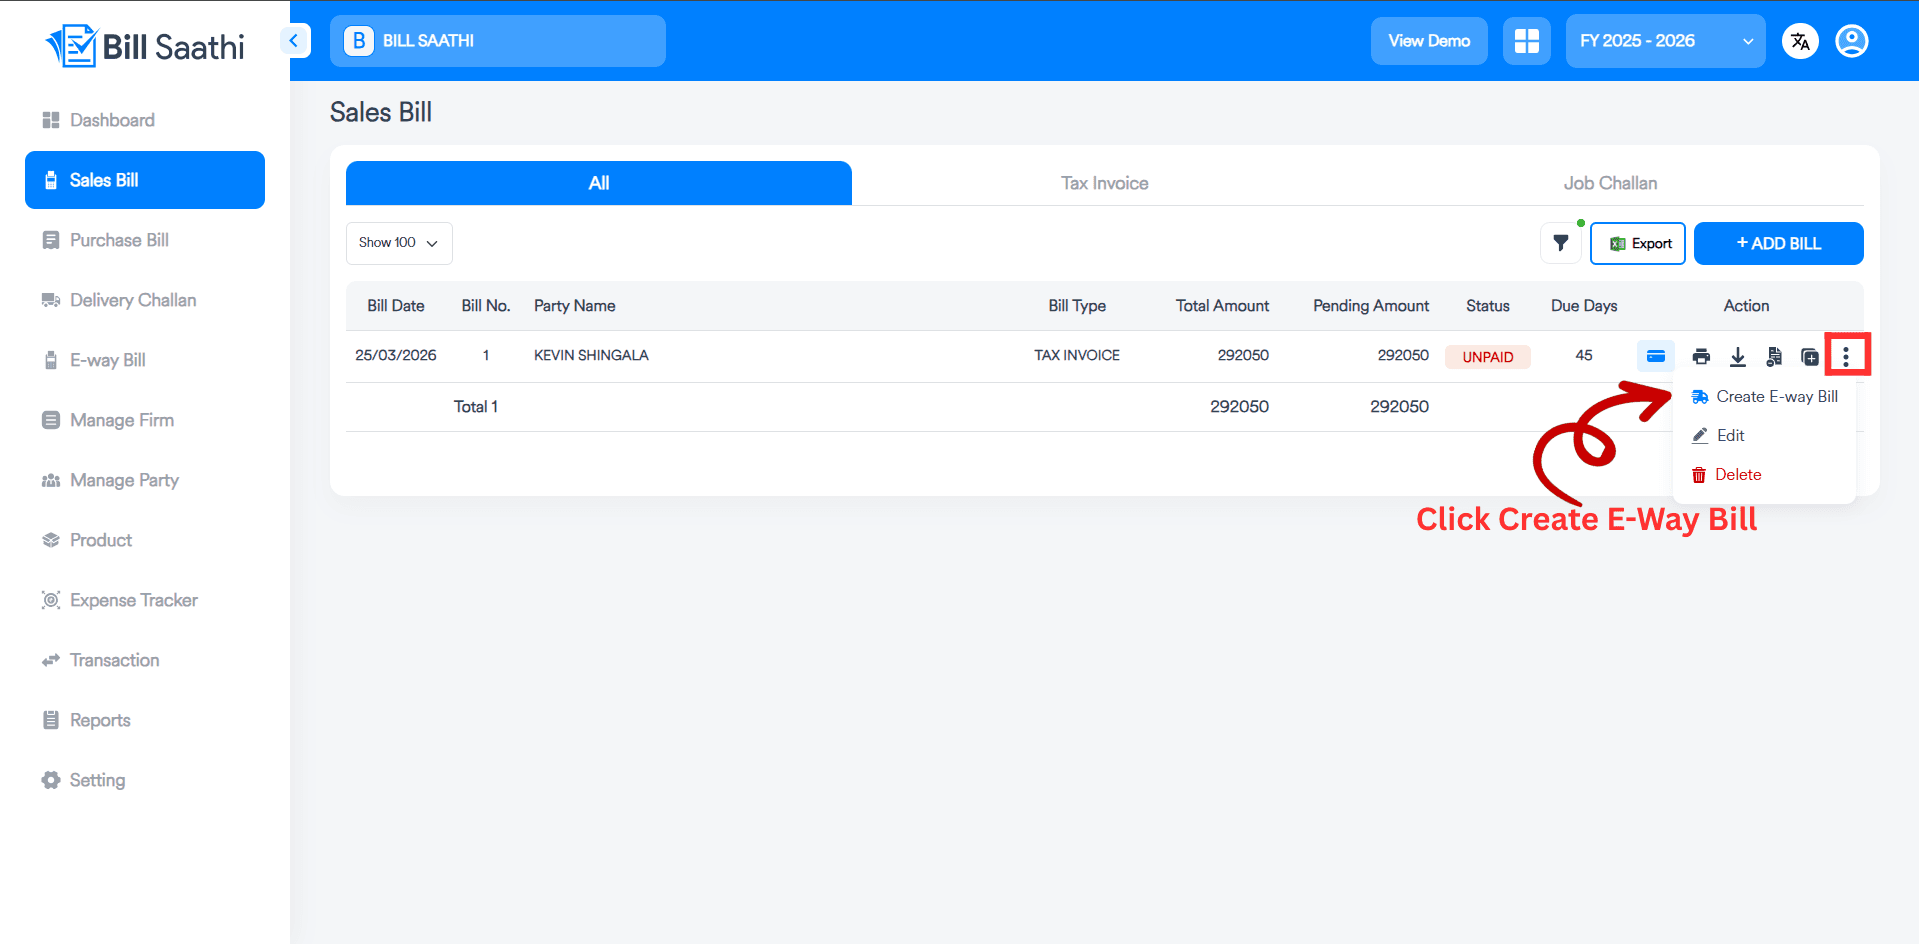Click the UNPAID status badge
This screenshot has height=944, width=1919.
(x=1487, y=357)
